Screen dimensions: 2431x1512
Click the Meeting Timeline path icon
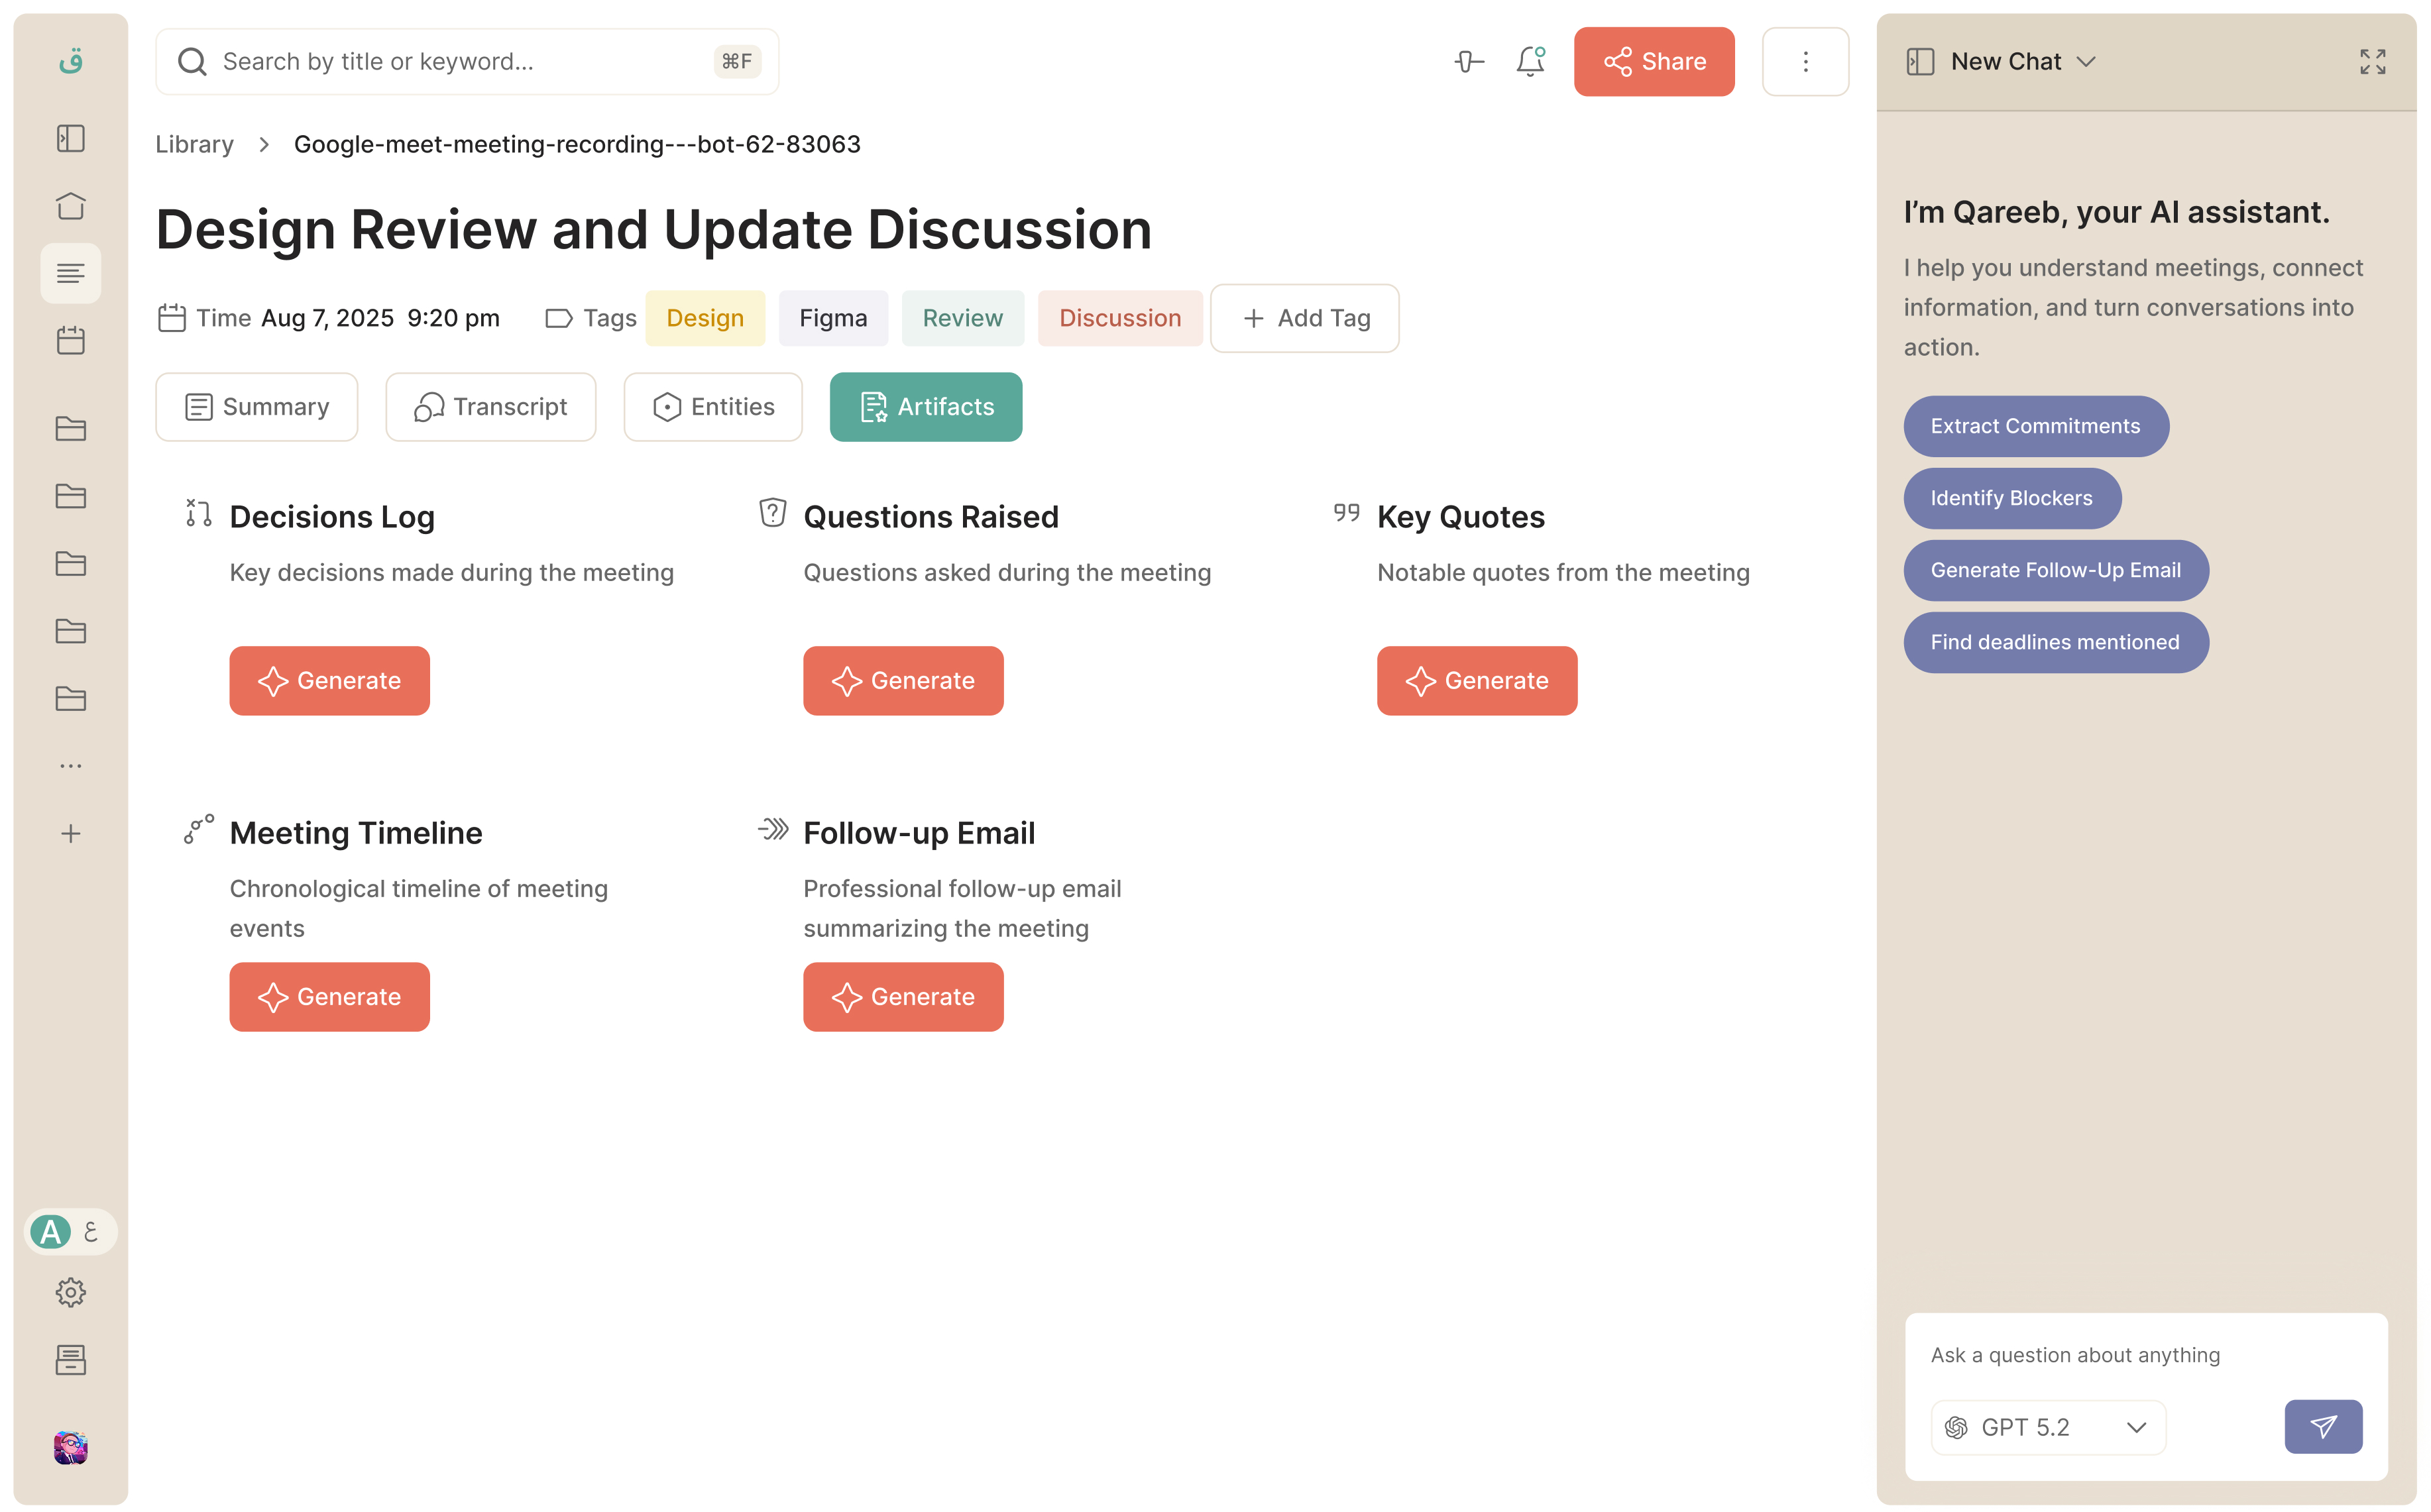198,829
